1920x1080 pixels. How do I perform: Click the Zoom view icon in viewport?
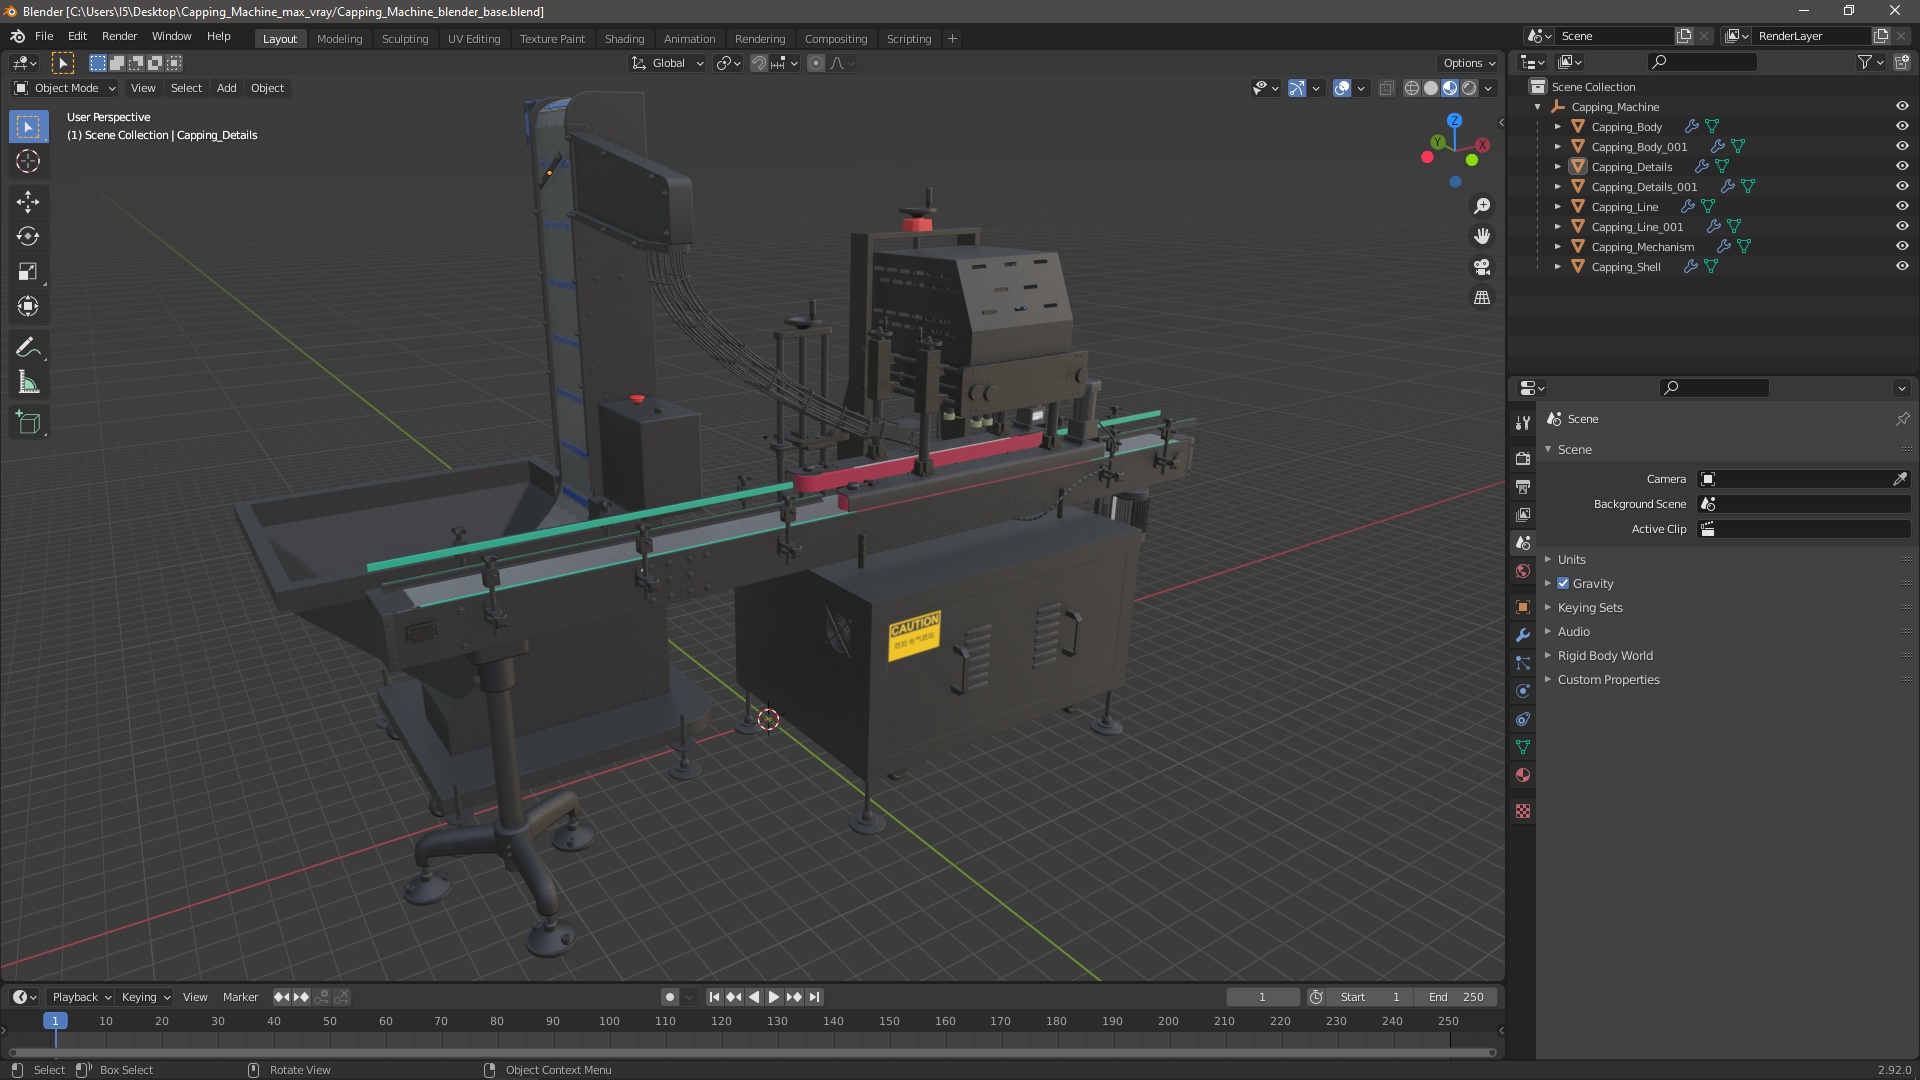1482,206
